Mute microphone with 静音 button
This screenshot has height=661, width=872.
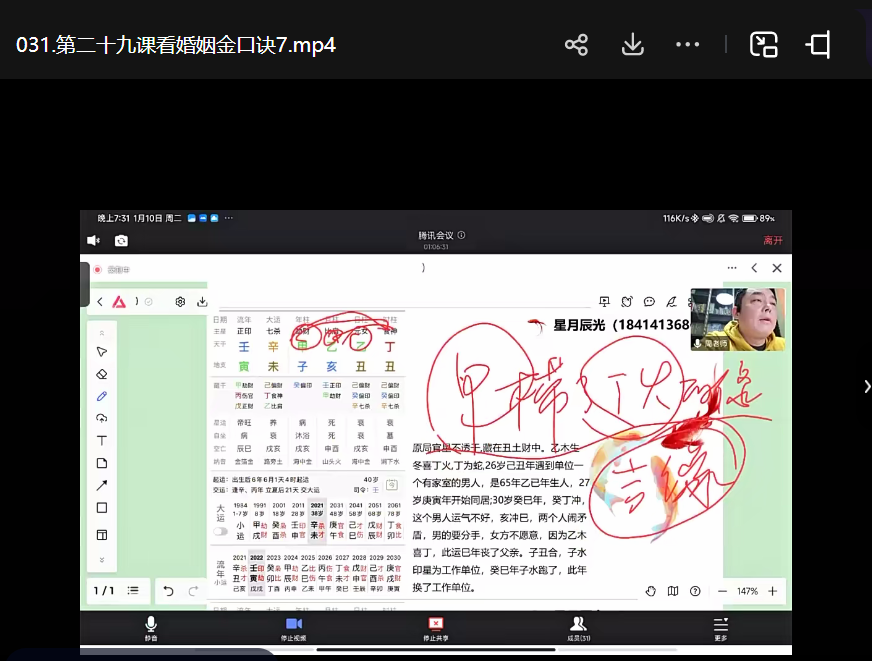(x=151, y=627)
